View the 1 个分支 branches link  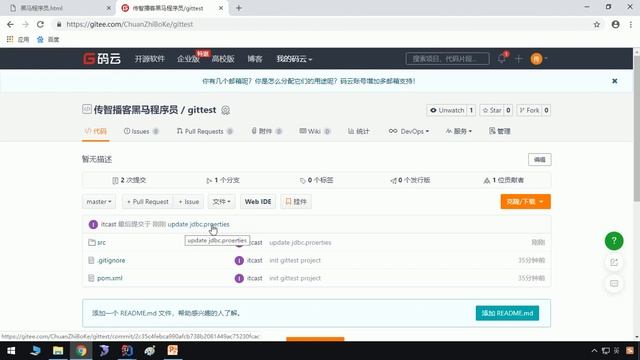point(223,180)
